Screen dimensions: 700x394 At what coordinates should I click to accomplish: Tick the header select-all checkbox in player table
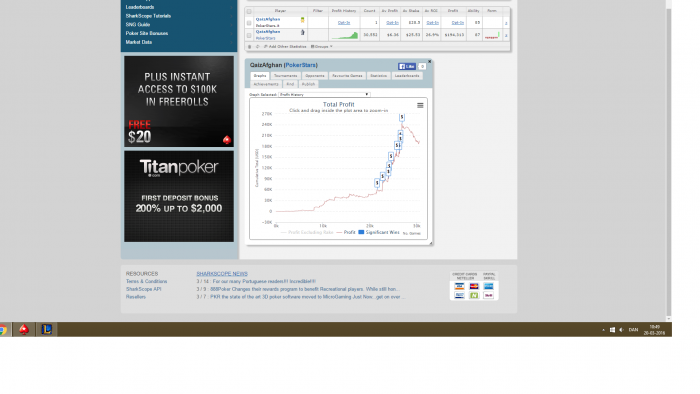tap(249, 11)
